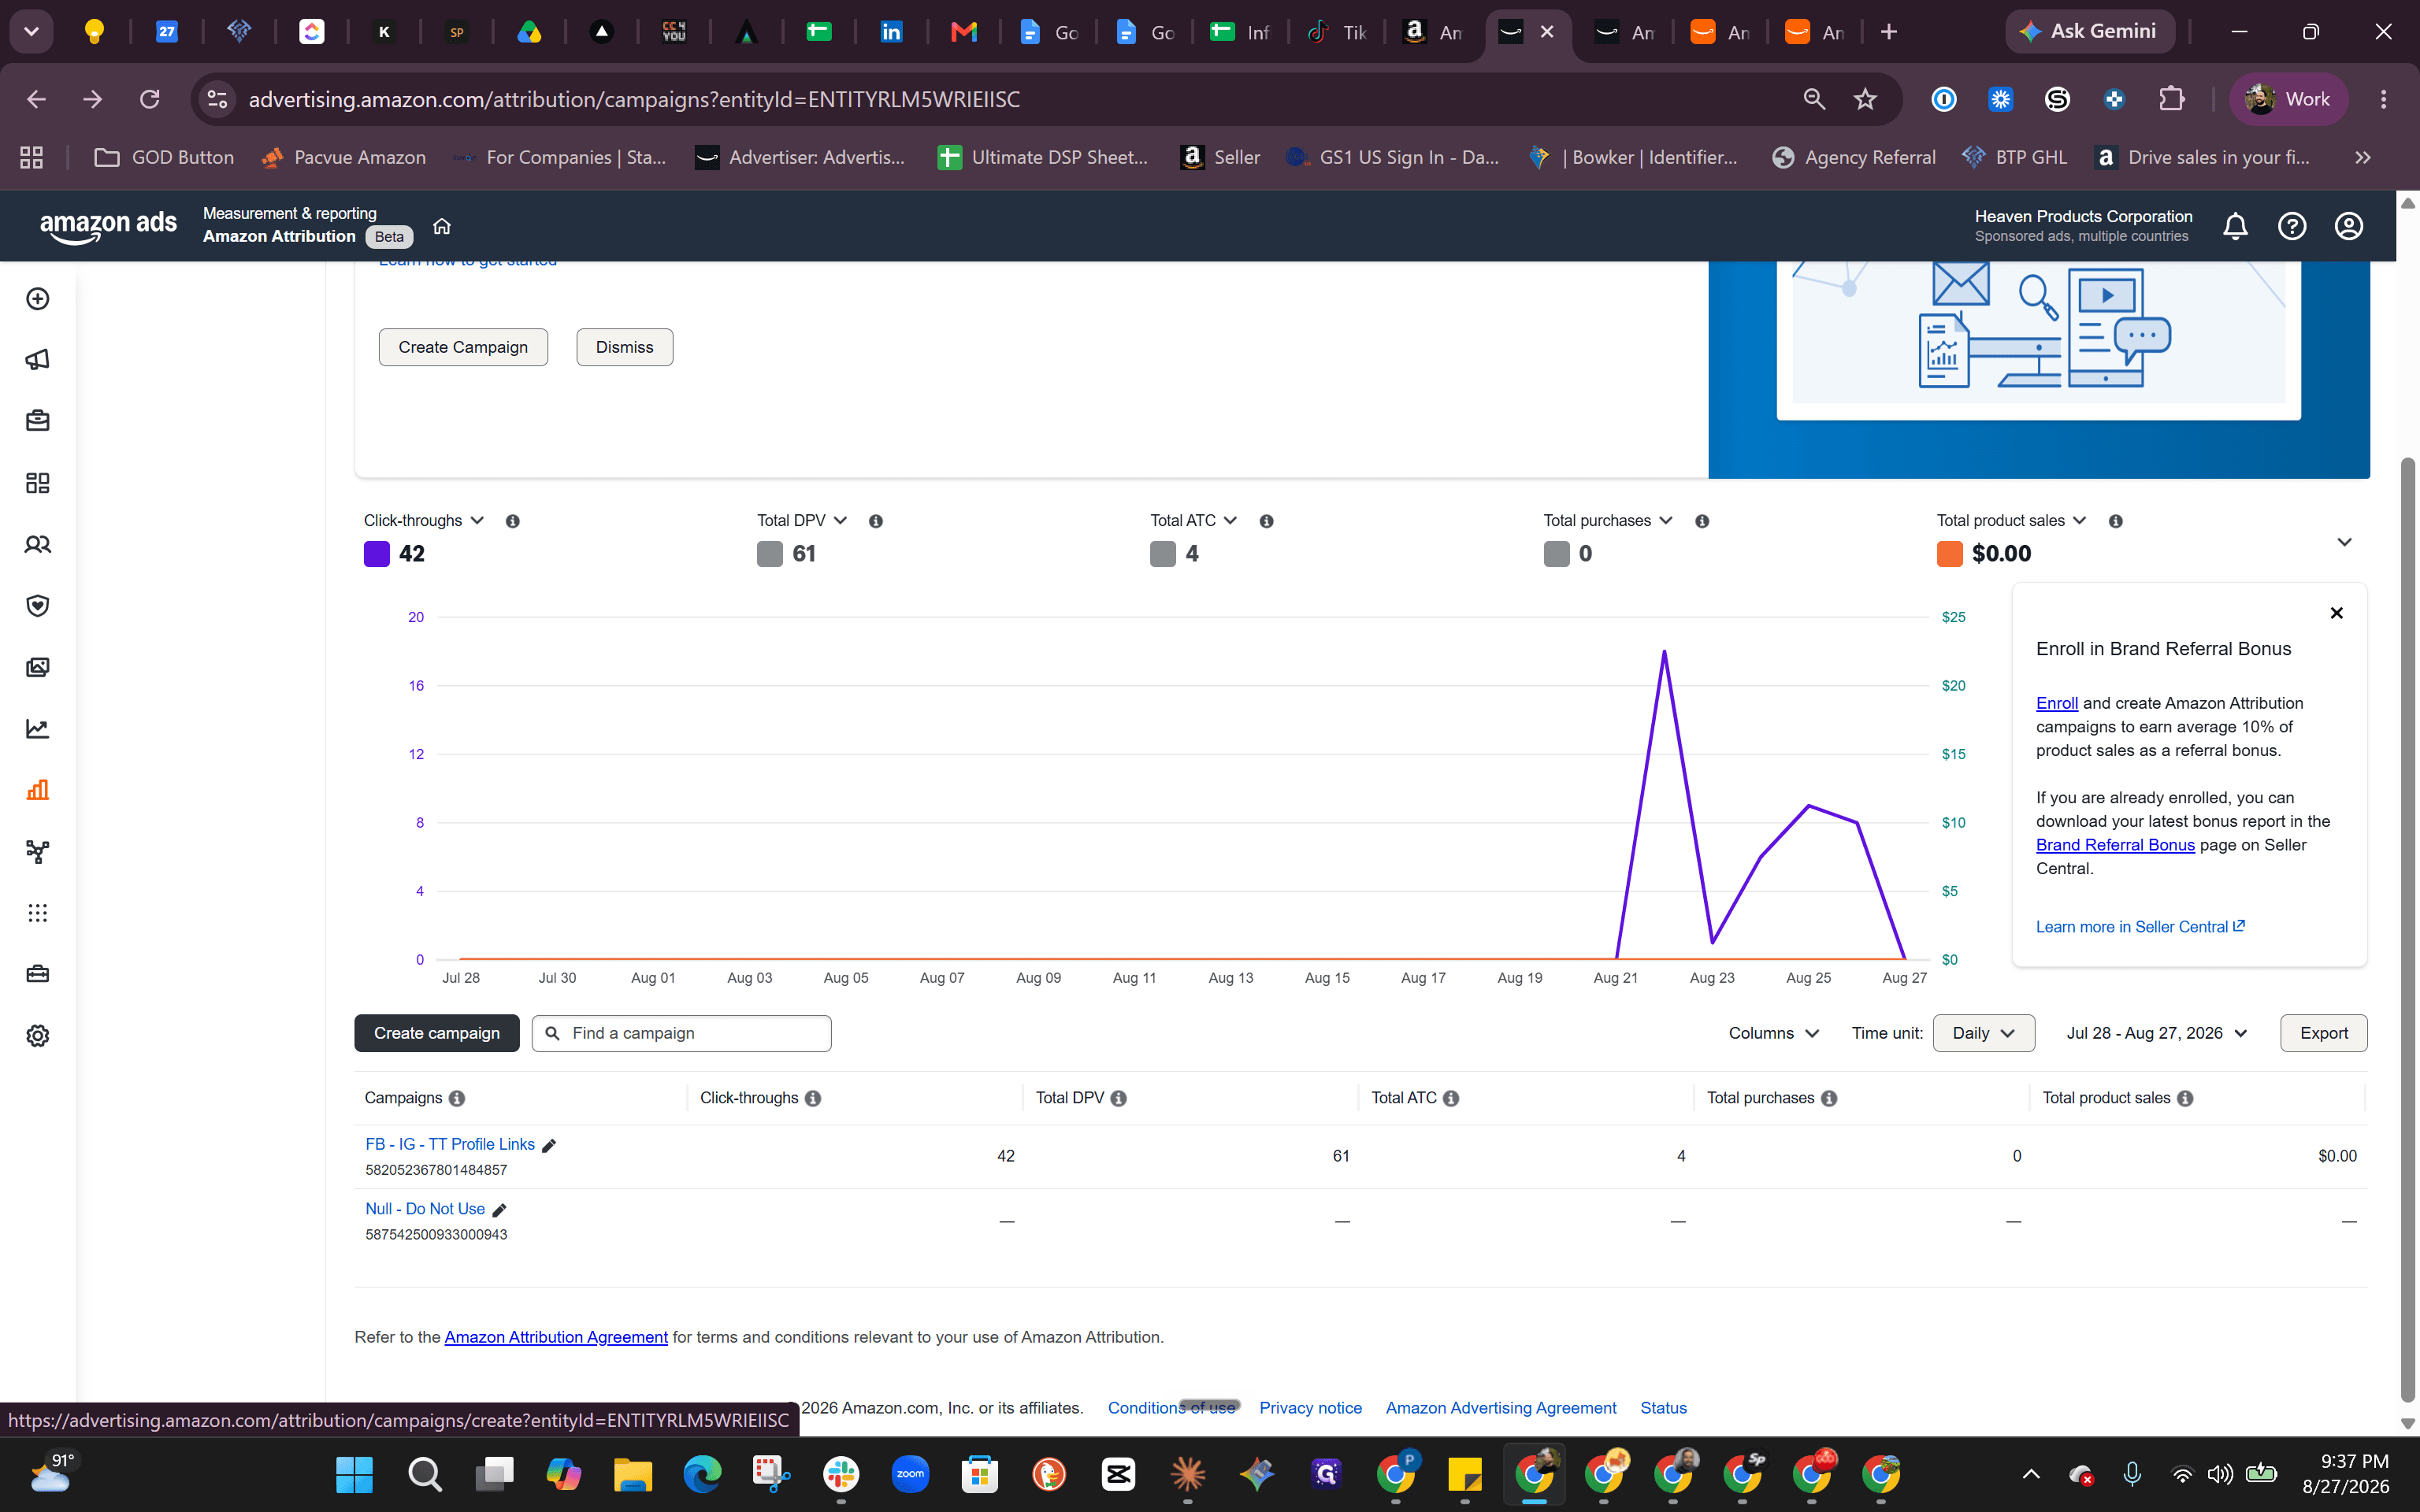Open the nine-dot apps sidebar icon

pos(38,913)
